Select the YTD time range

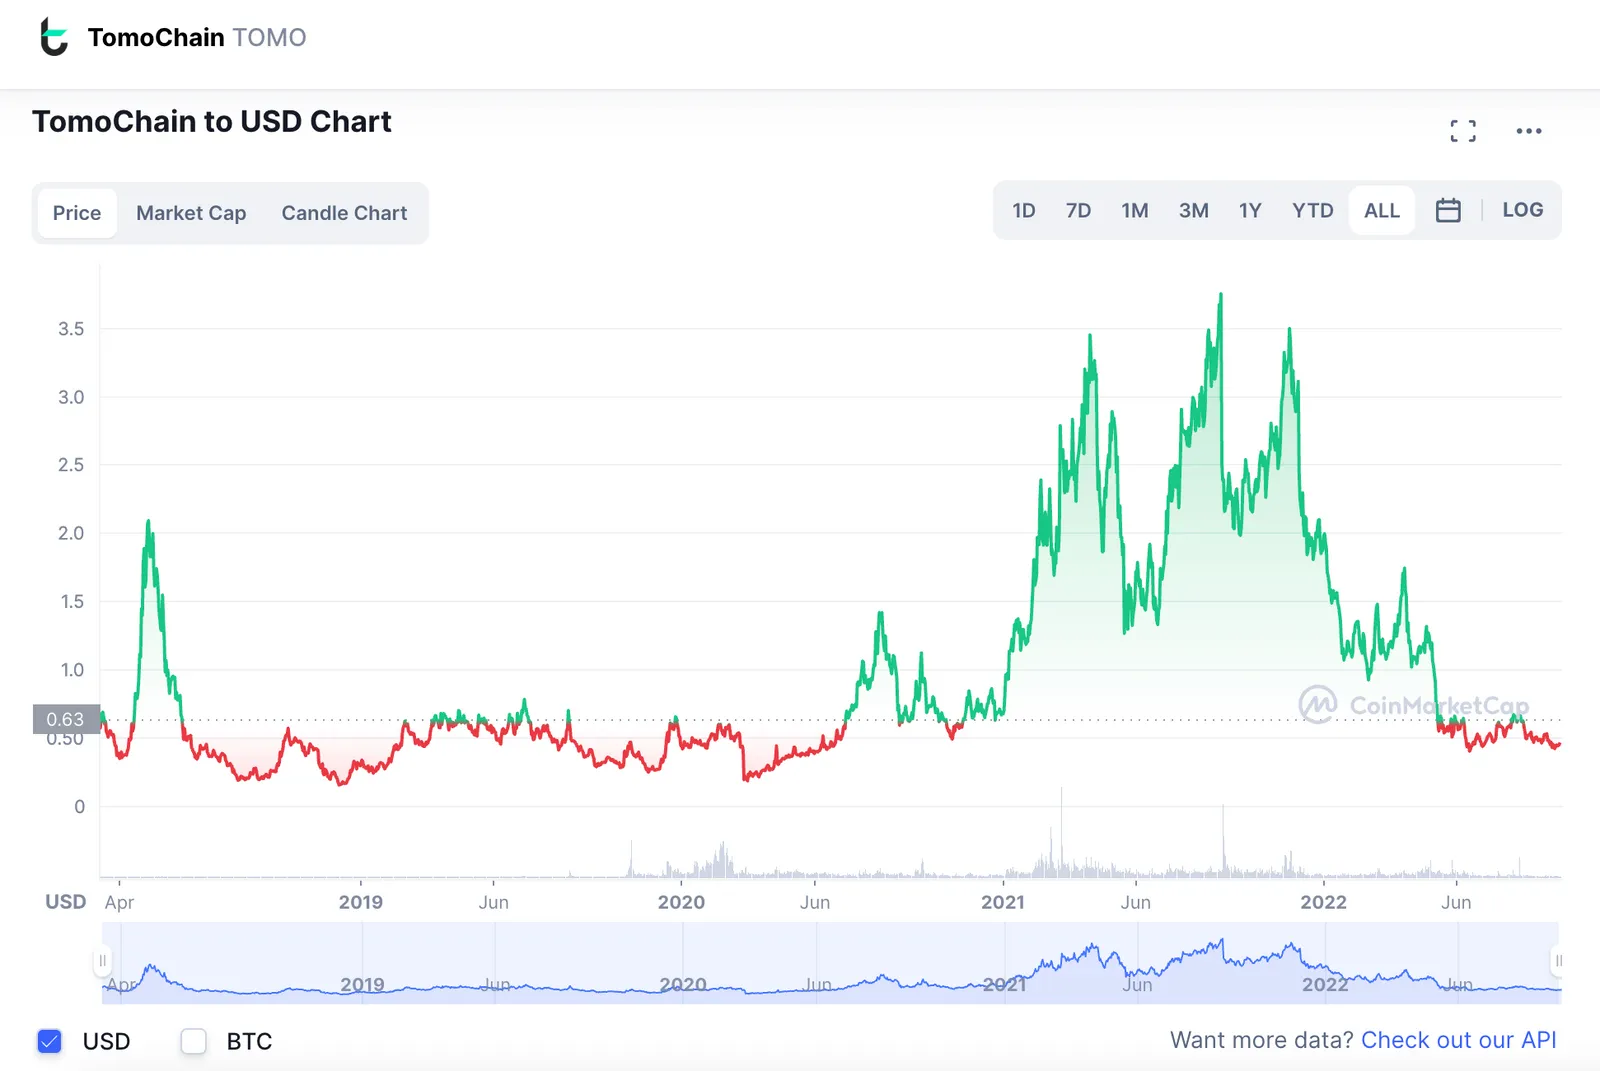[1312, 210]
